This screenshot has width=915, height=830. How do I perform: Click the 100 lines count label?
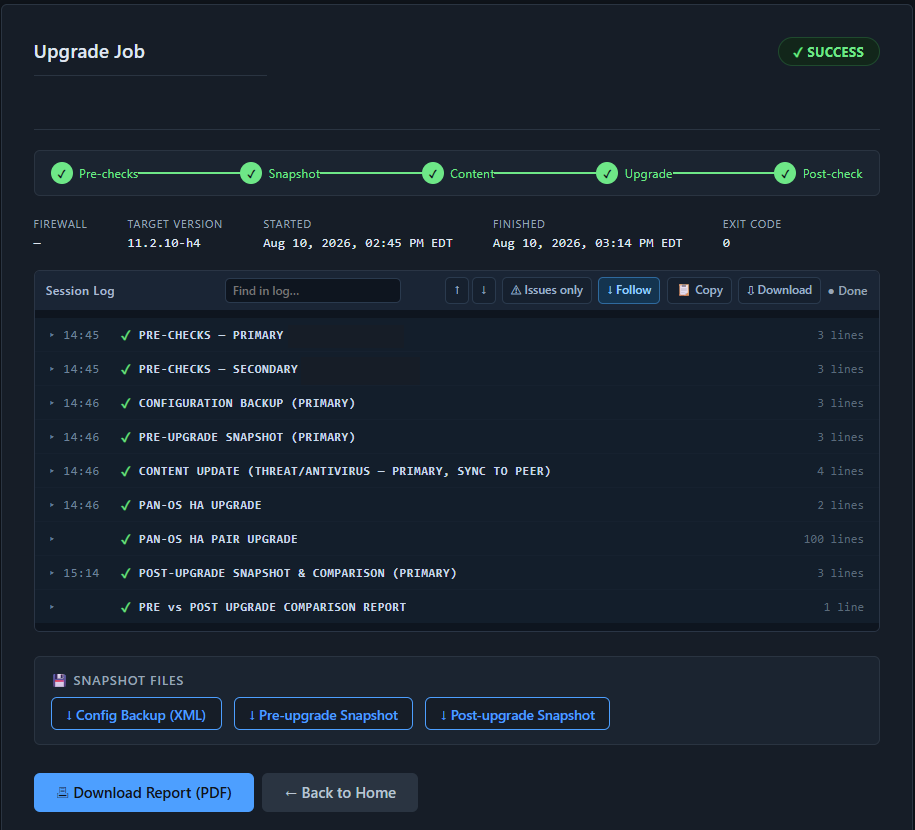tap(833, 539)
